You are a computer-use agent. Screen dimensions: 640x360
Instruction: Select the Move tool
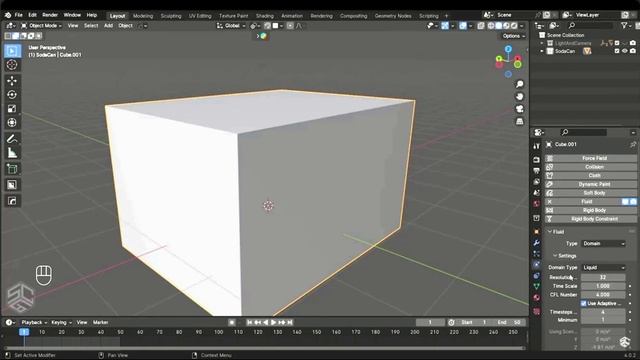(x=12, y=80)
